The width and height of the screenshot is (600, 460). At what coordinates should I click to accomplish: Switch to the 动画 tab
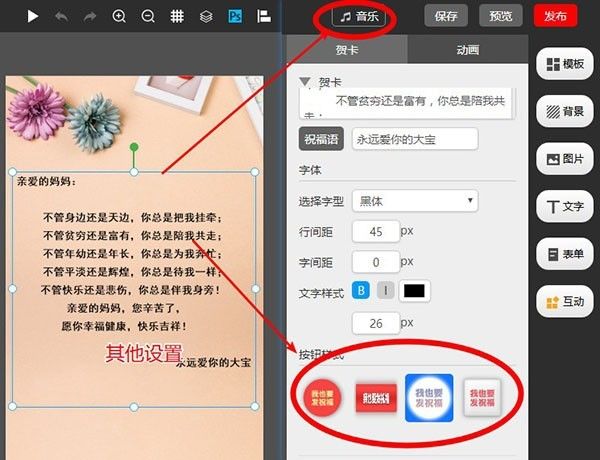(468, 50)
